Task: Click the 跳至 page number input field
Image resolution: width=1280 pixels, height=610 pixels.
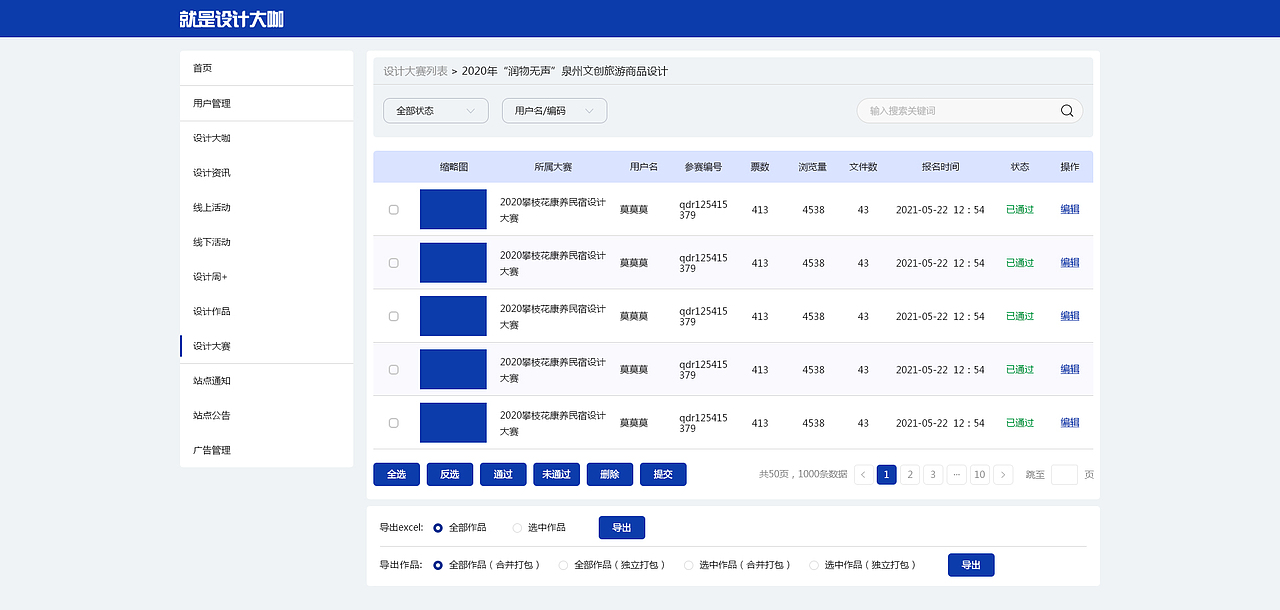Action: (1064, 474)
